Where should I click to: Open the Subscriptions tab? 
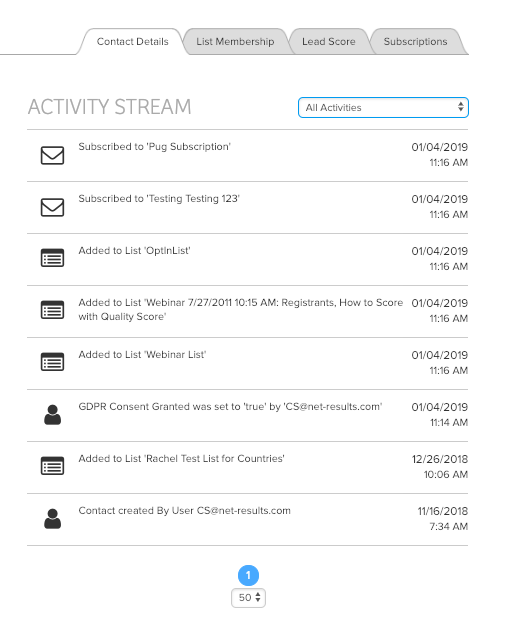(415, 42)
